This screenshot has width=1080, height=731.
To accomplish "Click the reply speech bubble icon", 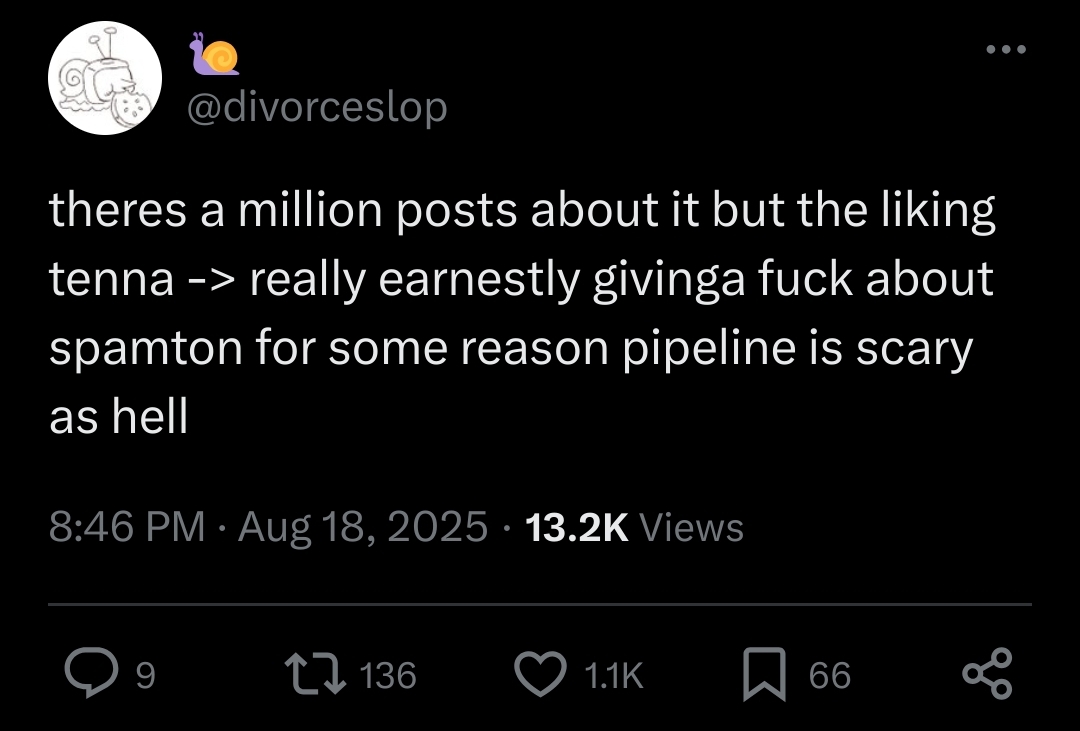I will pos(90,675).
